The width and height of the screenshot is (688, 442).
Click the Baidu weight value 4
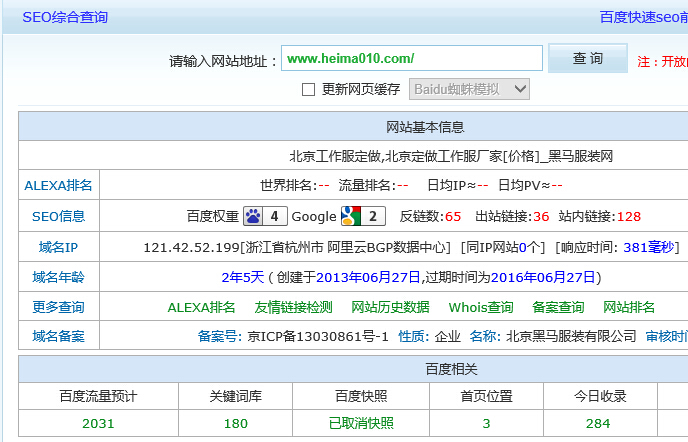point(275,216)
